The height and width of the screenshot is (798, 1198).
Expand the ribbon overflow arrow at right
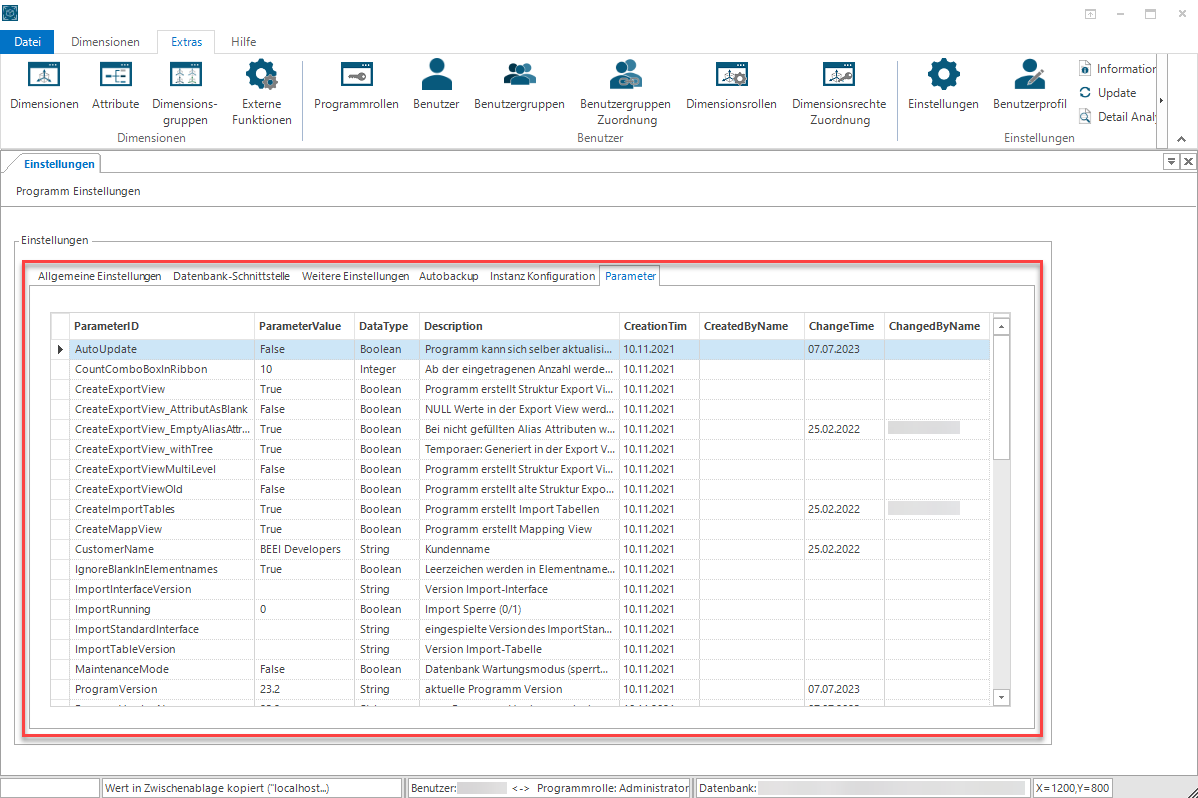click(1161, 100)
